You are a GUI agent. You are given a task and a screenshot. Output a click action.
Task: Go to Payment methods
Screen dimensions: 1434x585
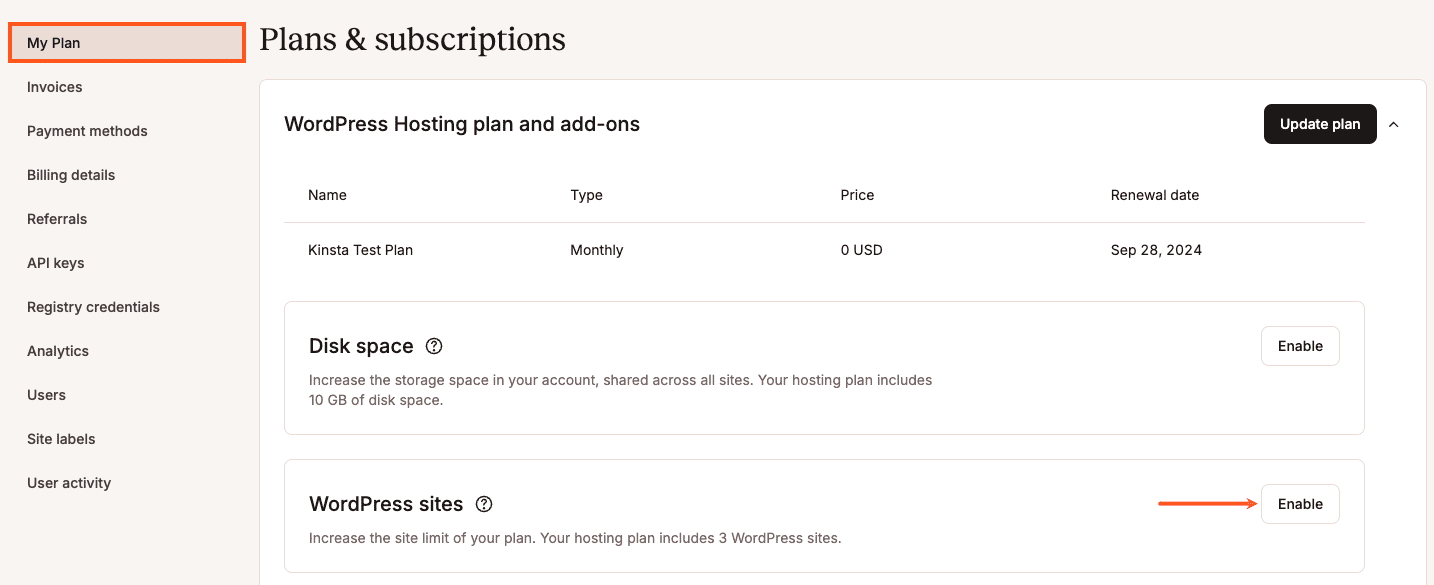click(x=87, y=131)
